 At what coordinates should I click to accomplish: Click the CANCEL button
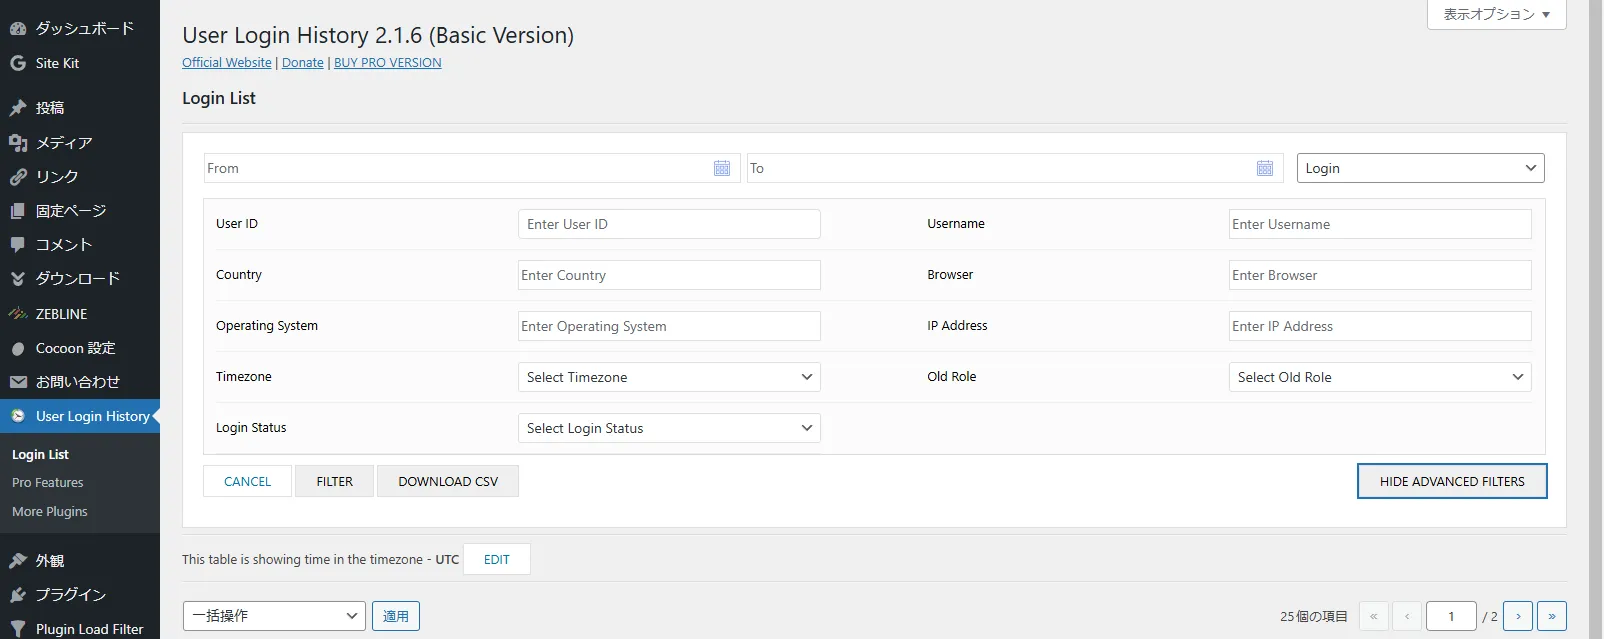point(247,481)
